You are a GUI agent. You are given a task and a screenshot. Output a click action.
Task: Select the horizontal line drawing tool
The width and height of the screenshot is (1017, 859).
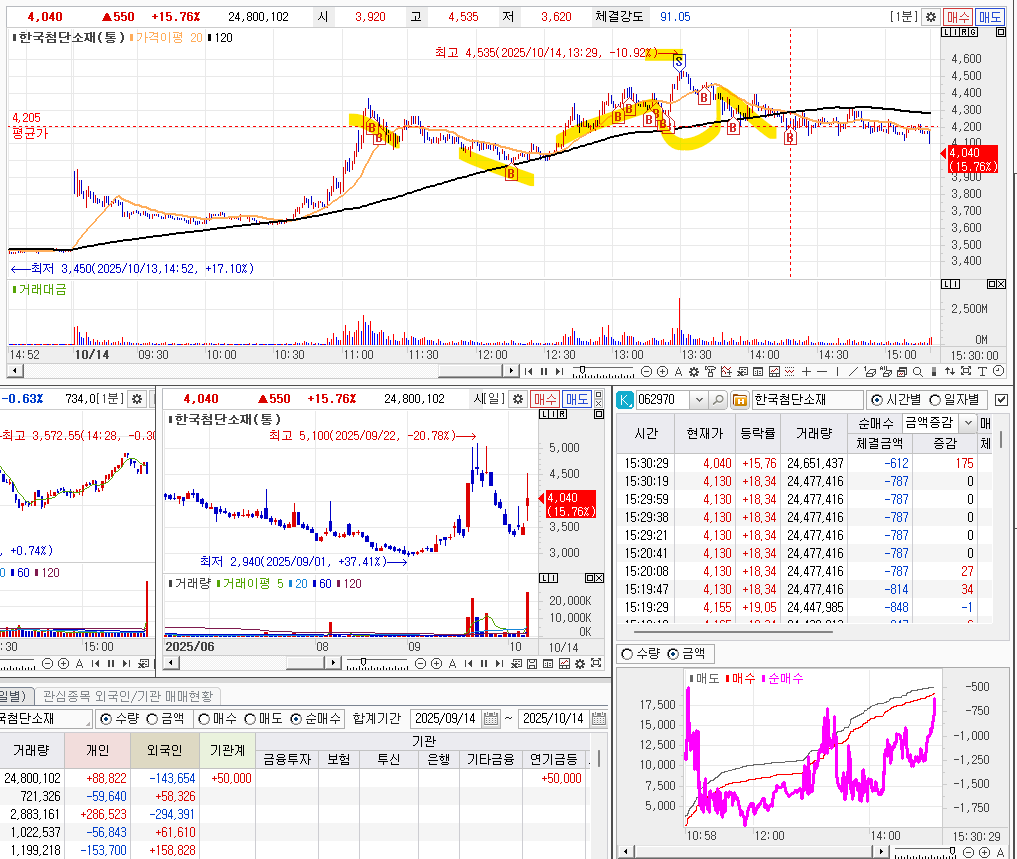[x=822, y=372]
